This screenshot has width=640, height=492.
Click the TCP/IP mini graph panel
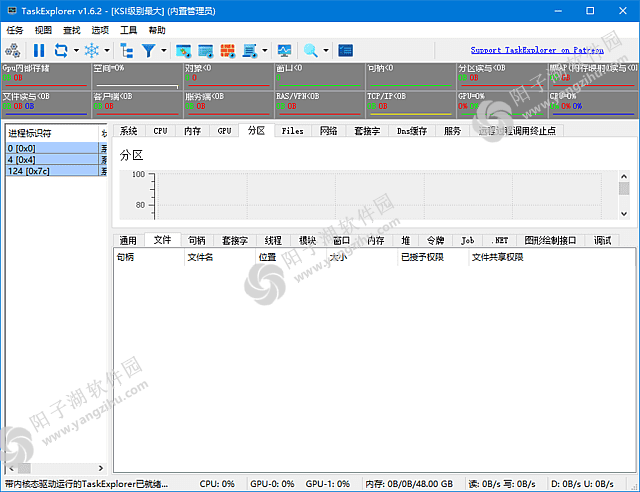click(410, 104)
